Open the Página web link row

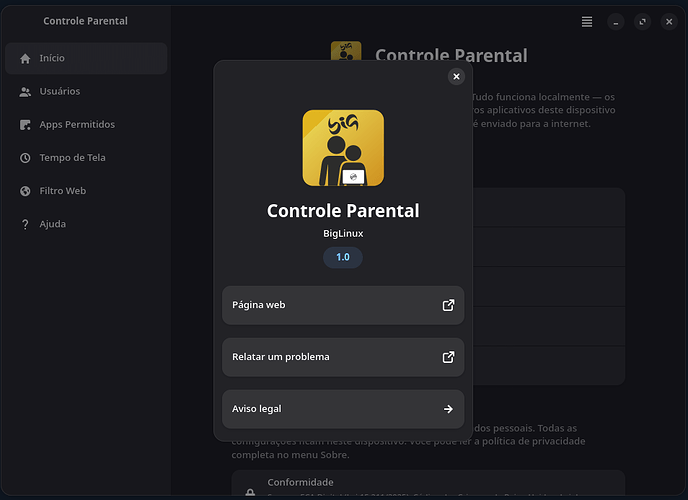(x=330, y=305)
